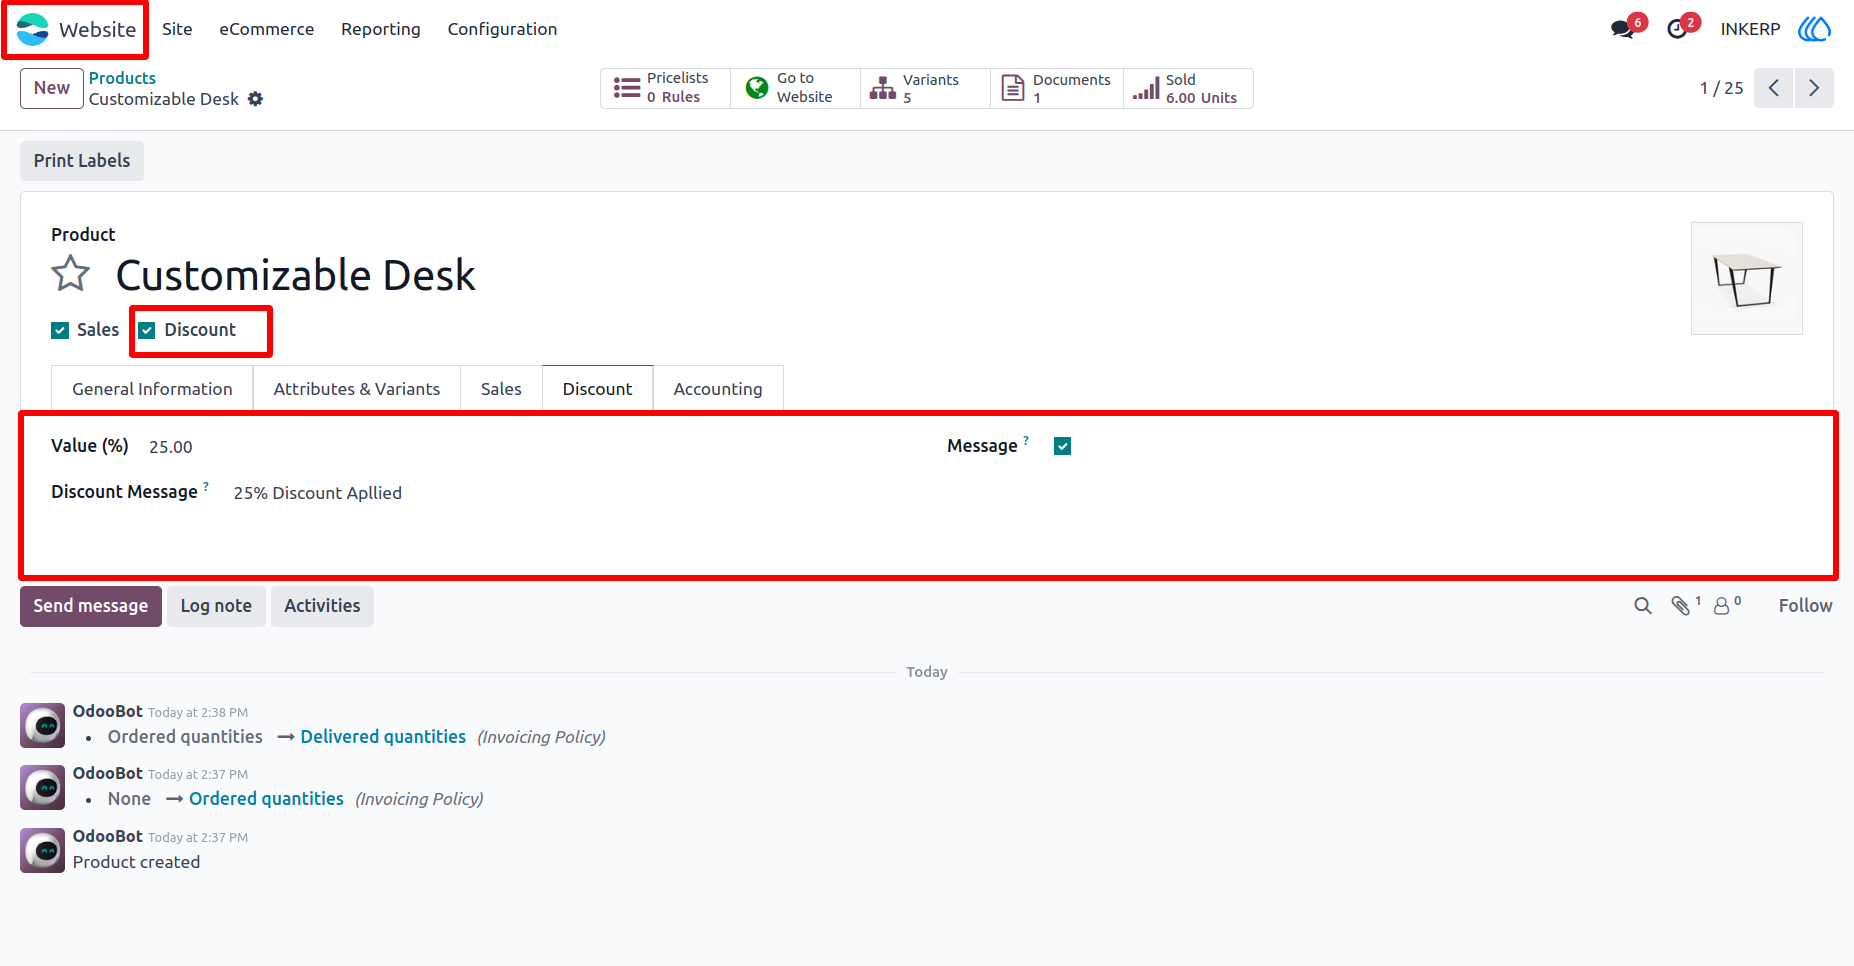
Task: Open Documents 1 stat button
Action: tap(1057, 88)
